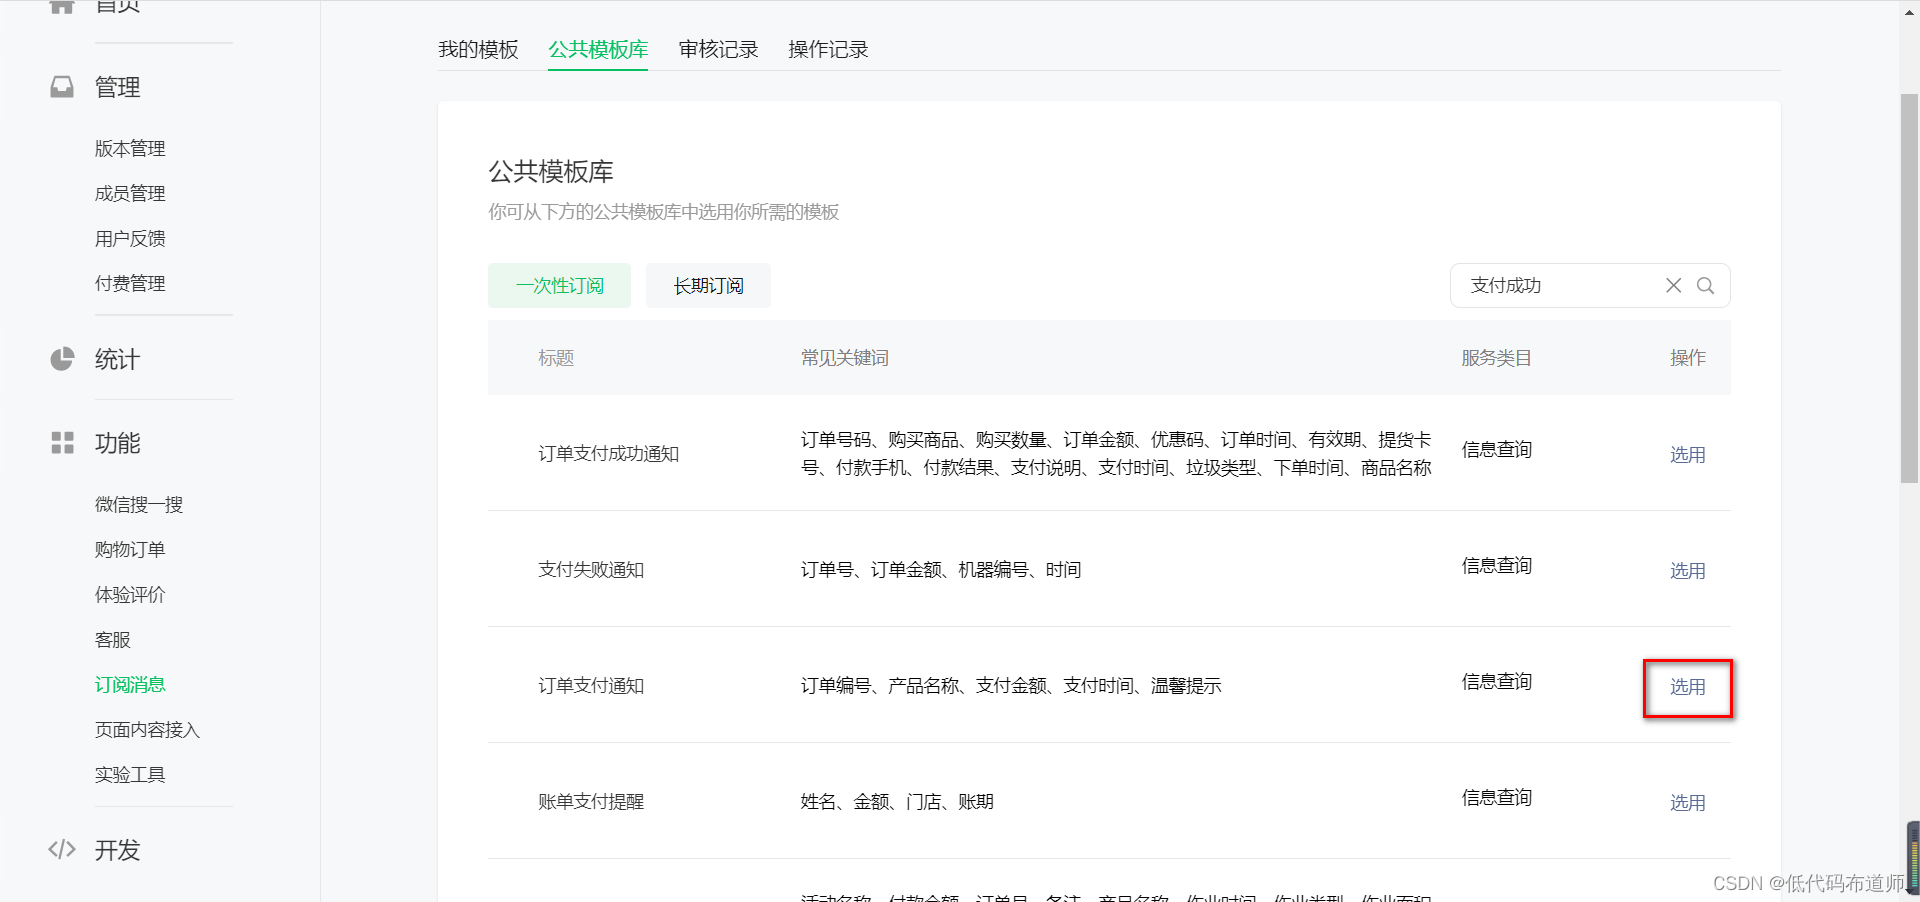This screenshot has height=902, width=1920.
Task: Click the 账单支付提醒 title
Action: coord(591,801)
